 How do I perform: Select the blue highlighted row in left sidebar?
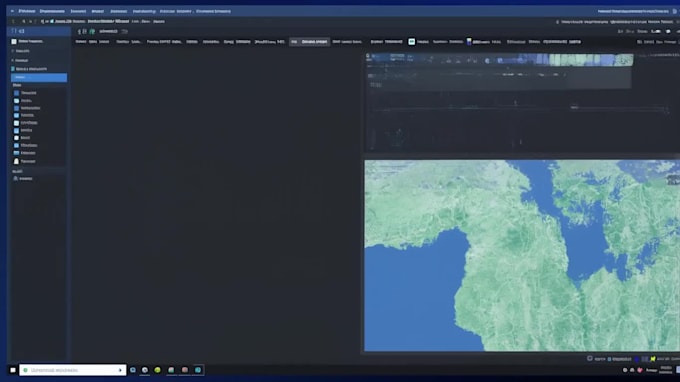39,77
